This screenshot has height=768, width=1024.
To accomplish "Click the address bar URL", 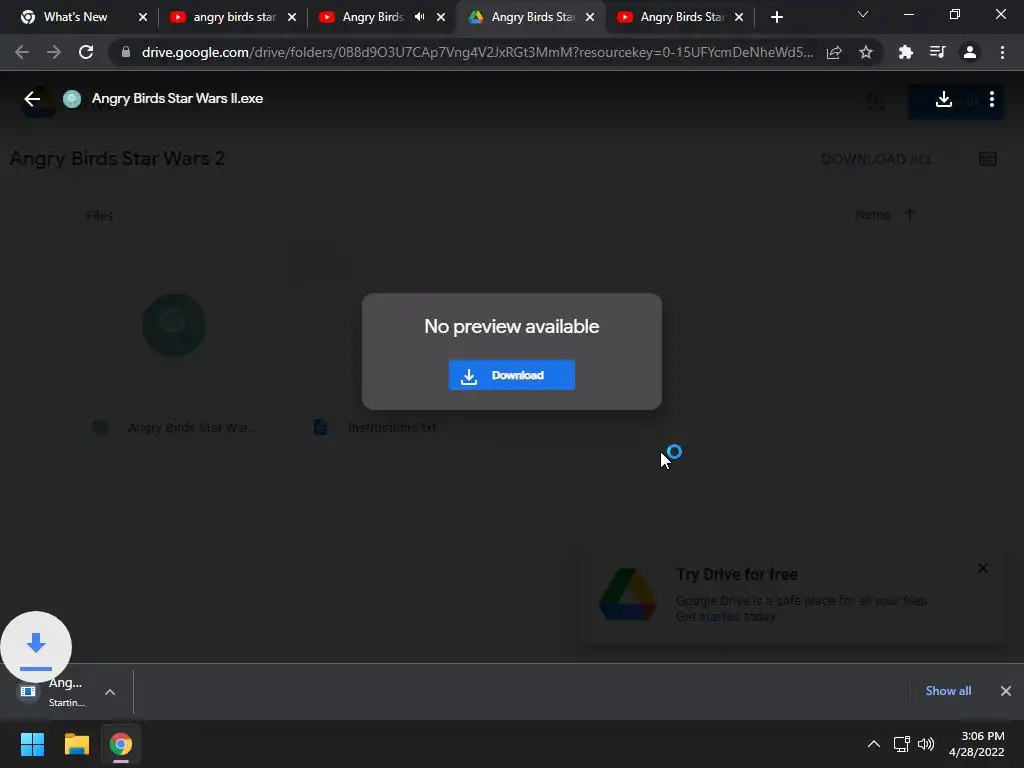I will pos(477,52).
